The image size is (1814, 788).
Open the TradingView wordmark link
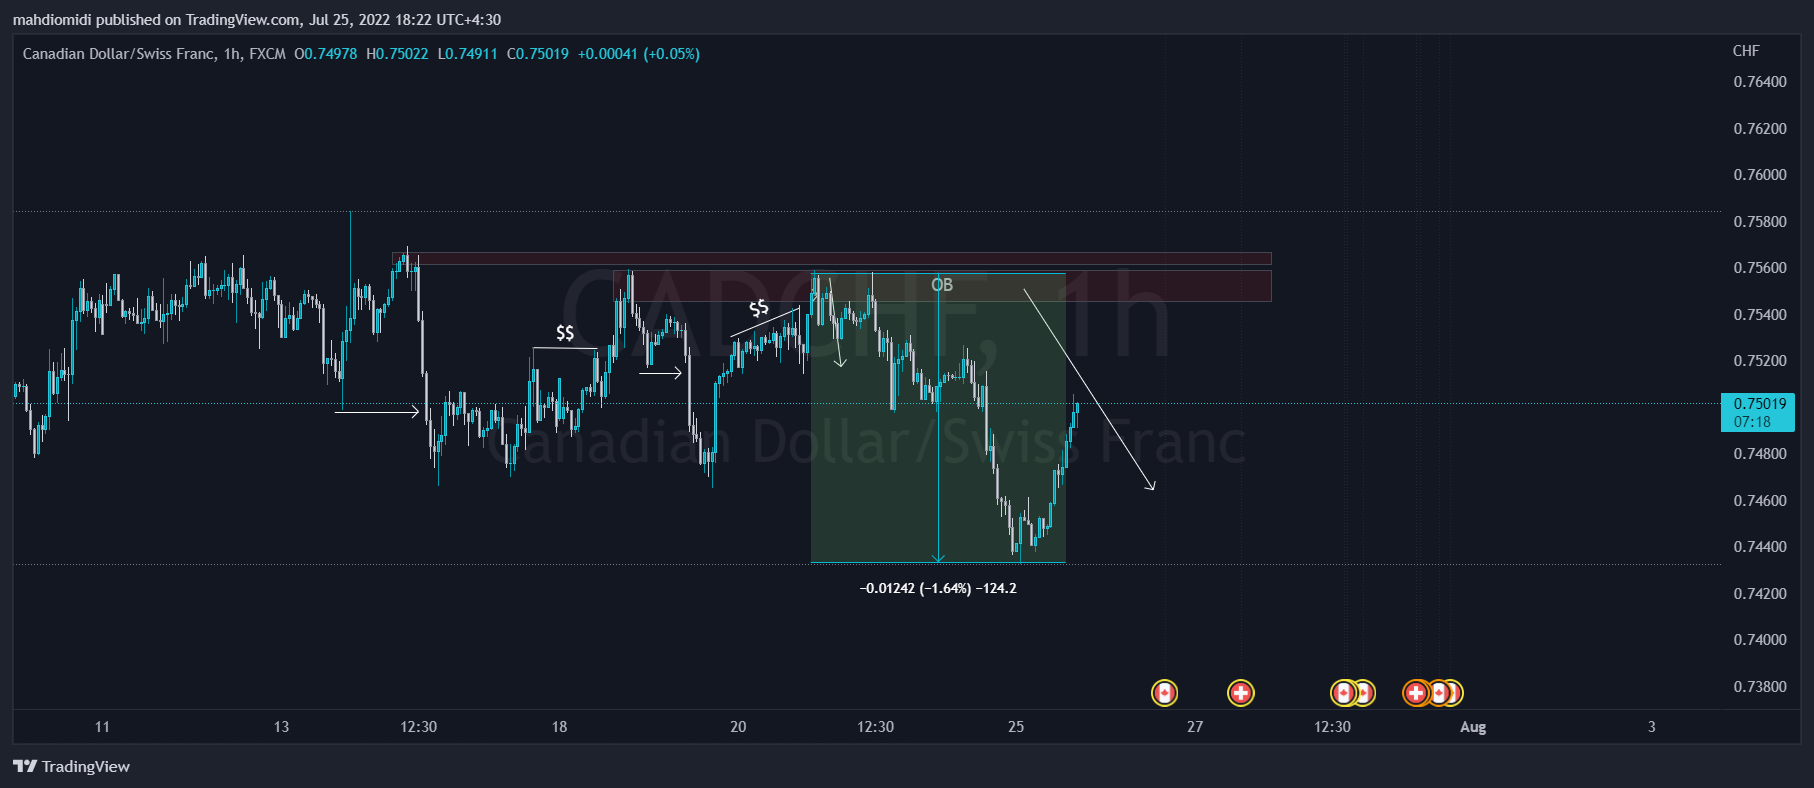[86, 767]
